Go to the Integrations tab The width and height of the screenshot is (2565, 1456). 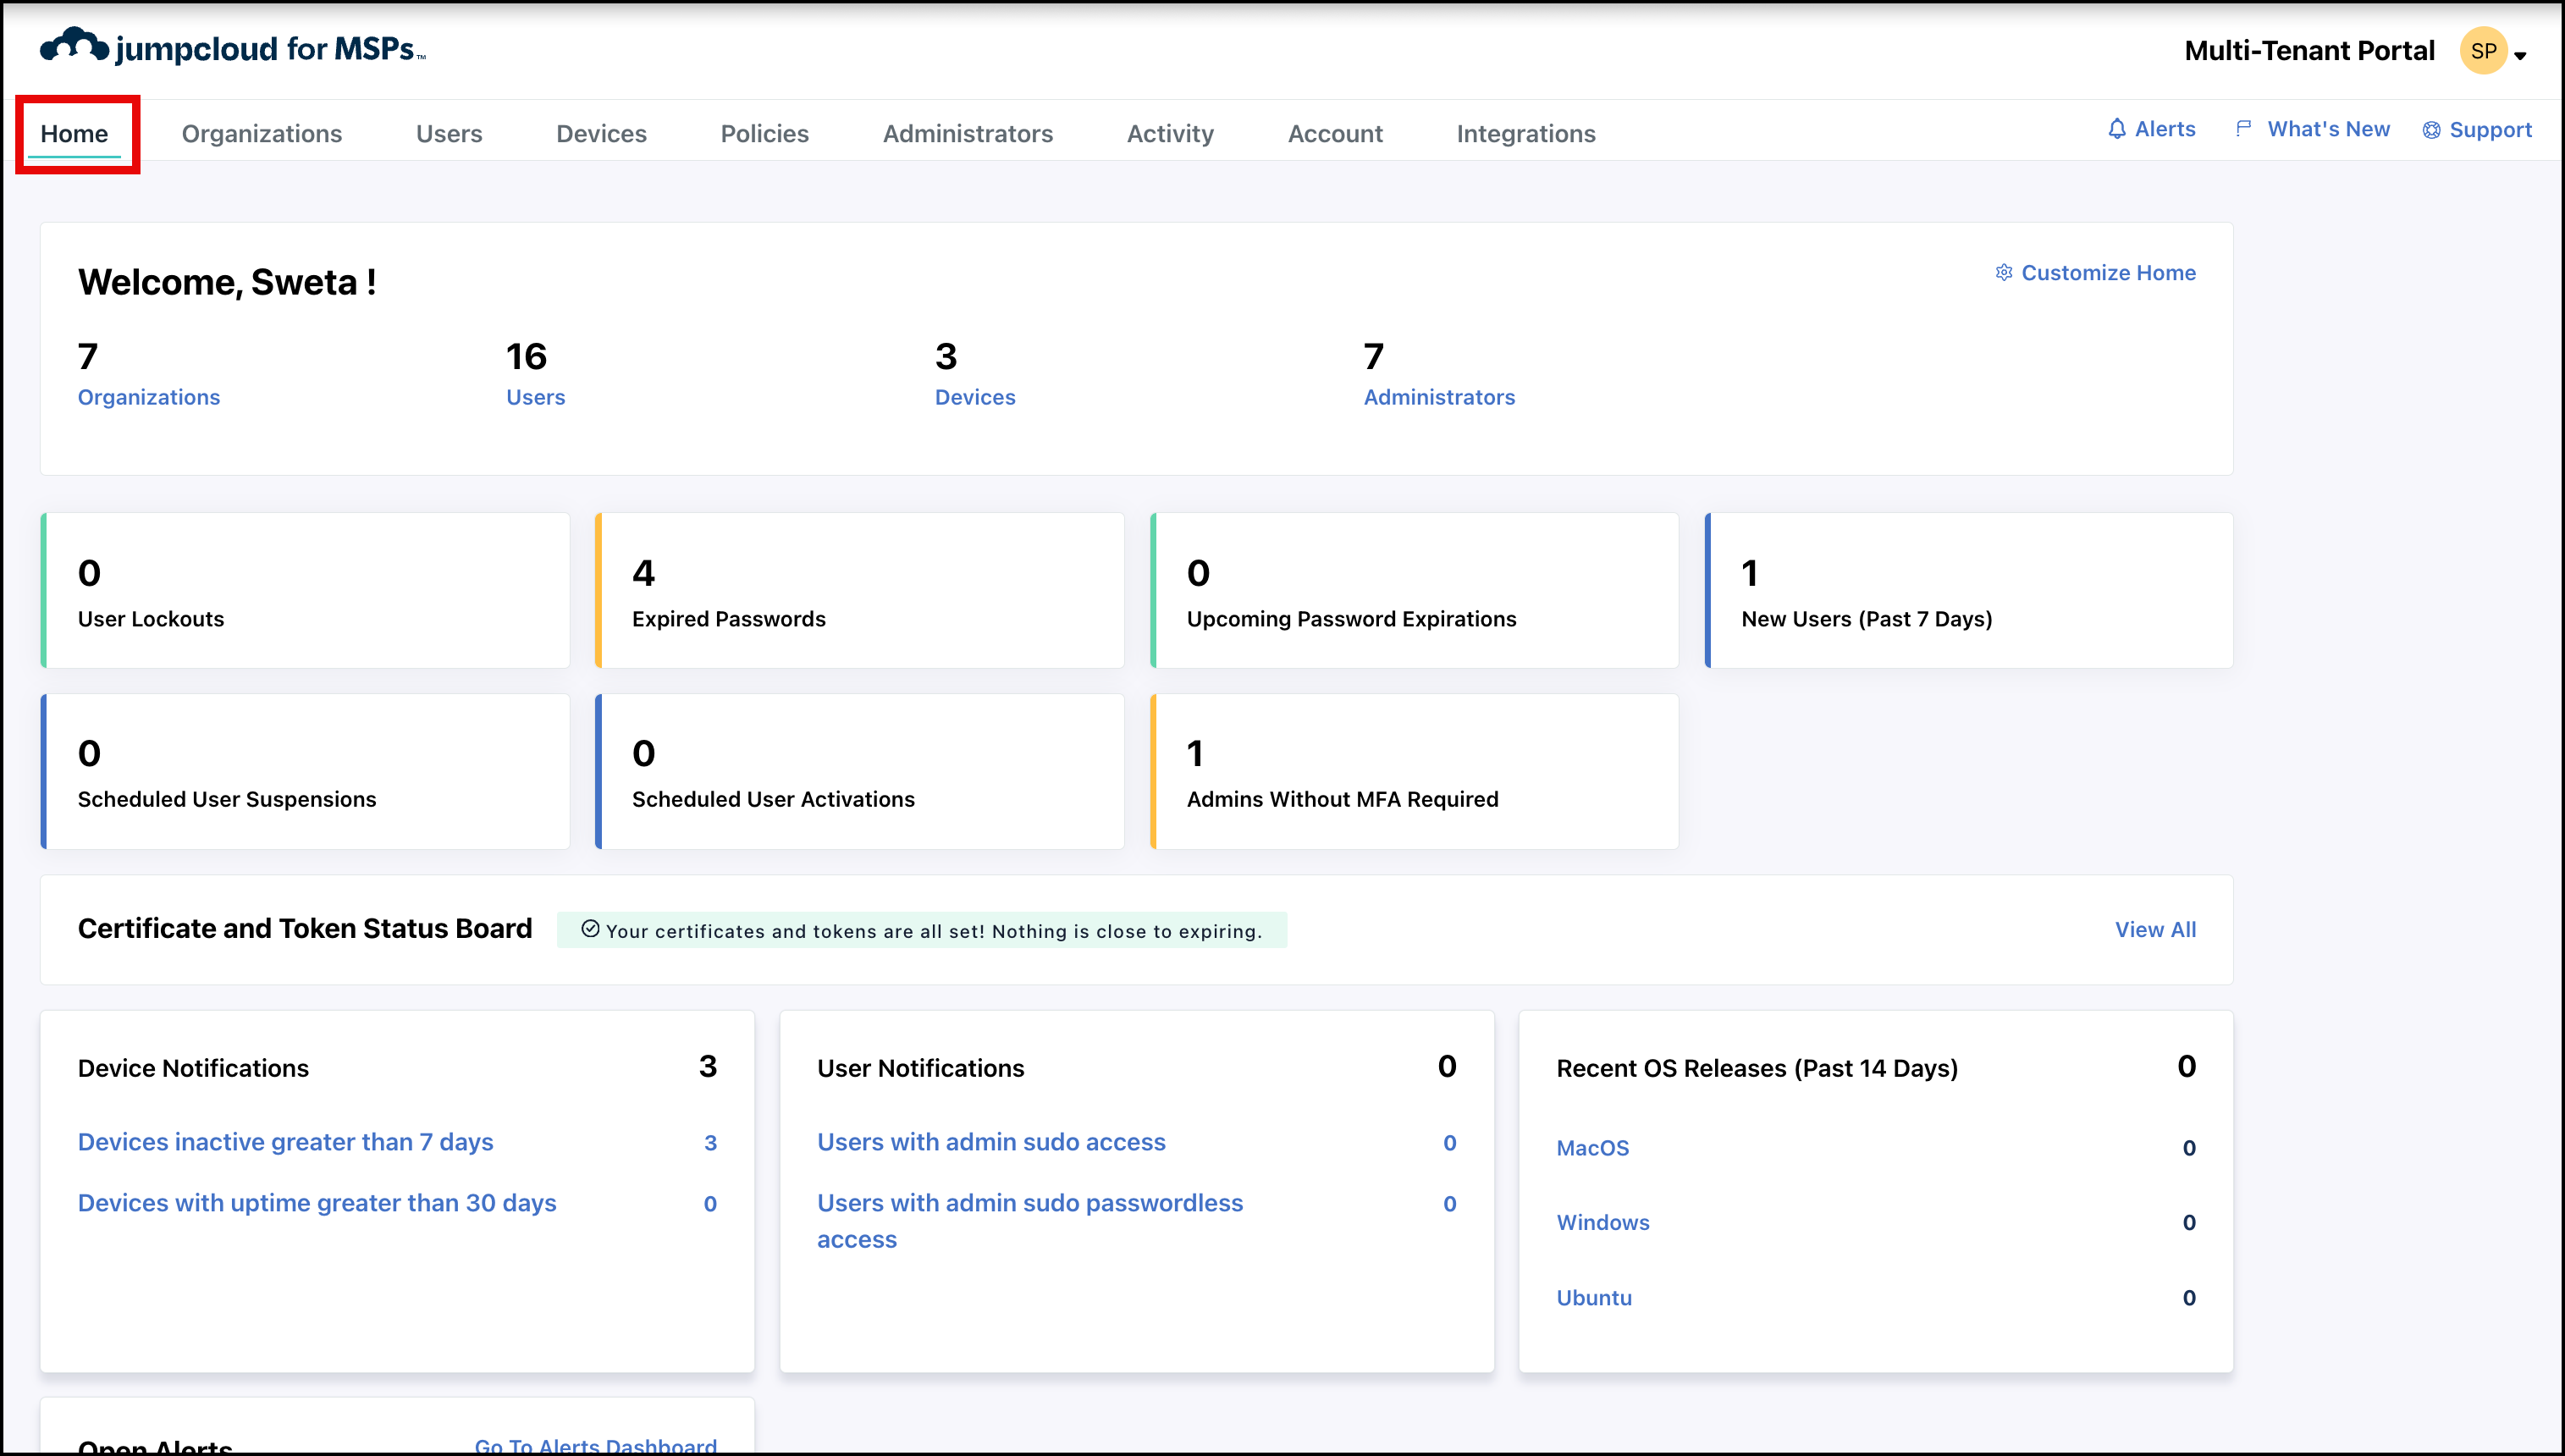1525,133
